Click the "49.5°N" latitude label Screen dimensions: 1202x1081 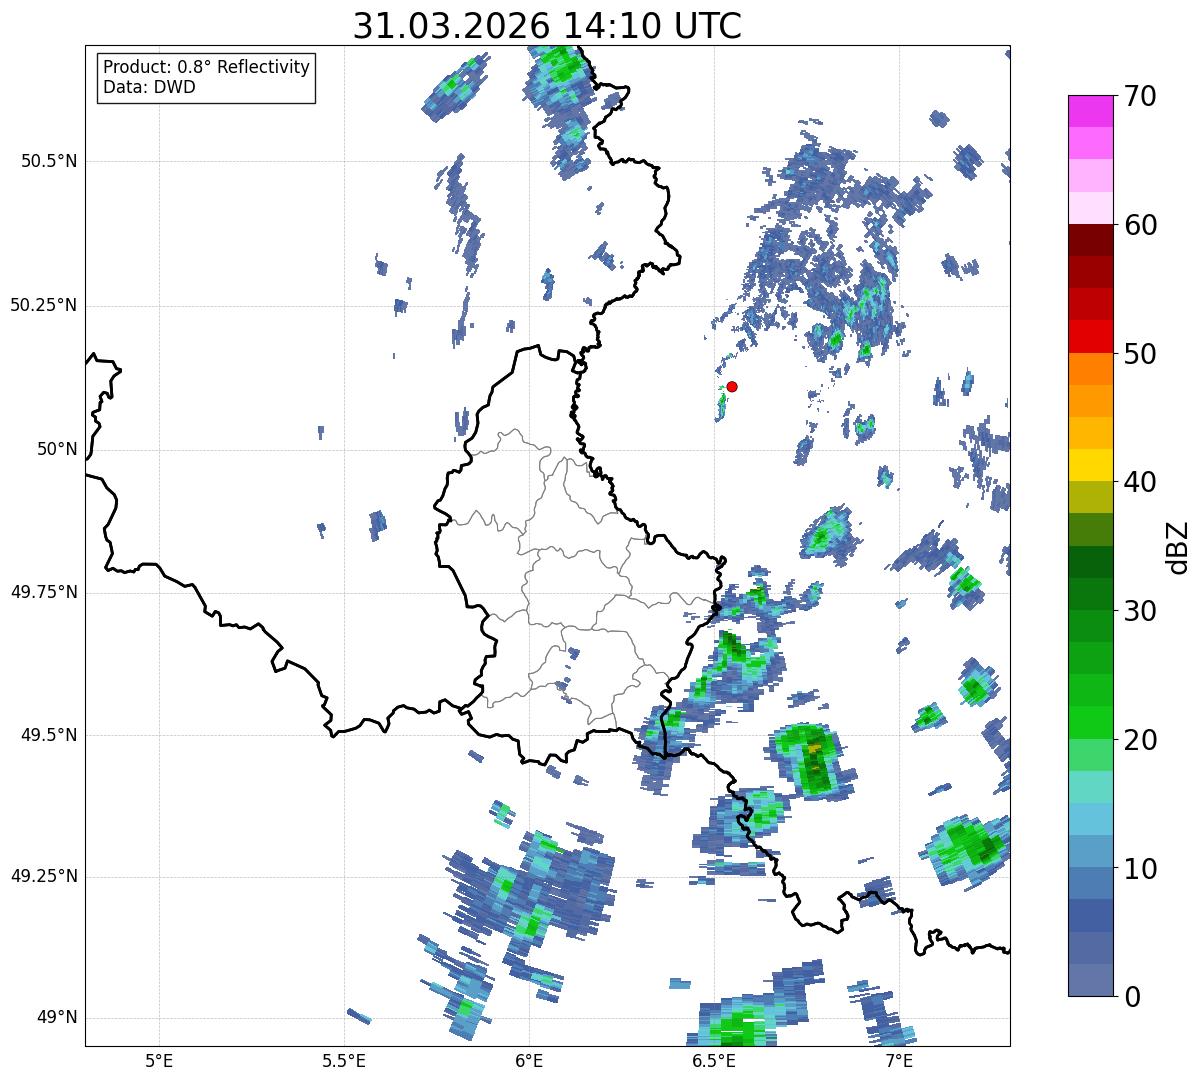[49, 735]
